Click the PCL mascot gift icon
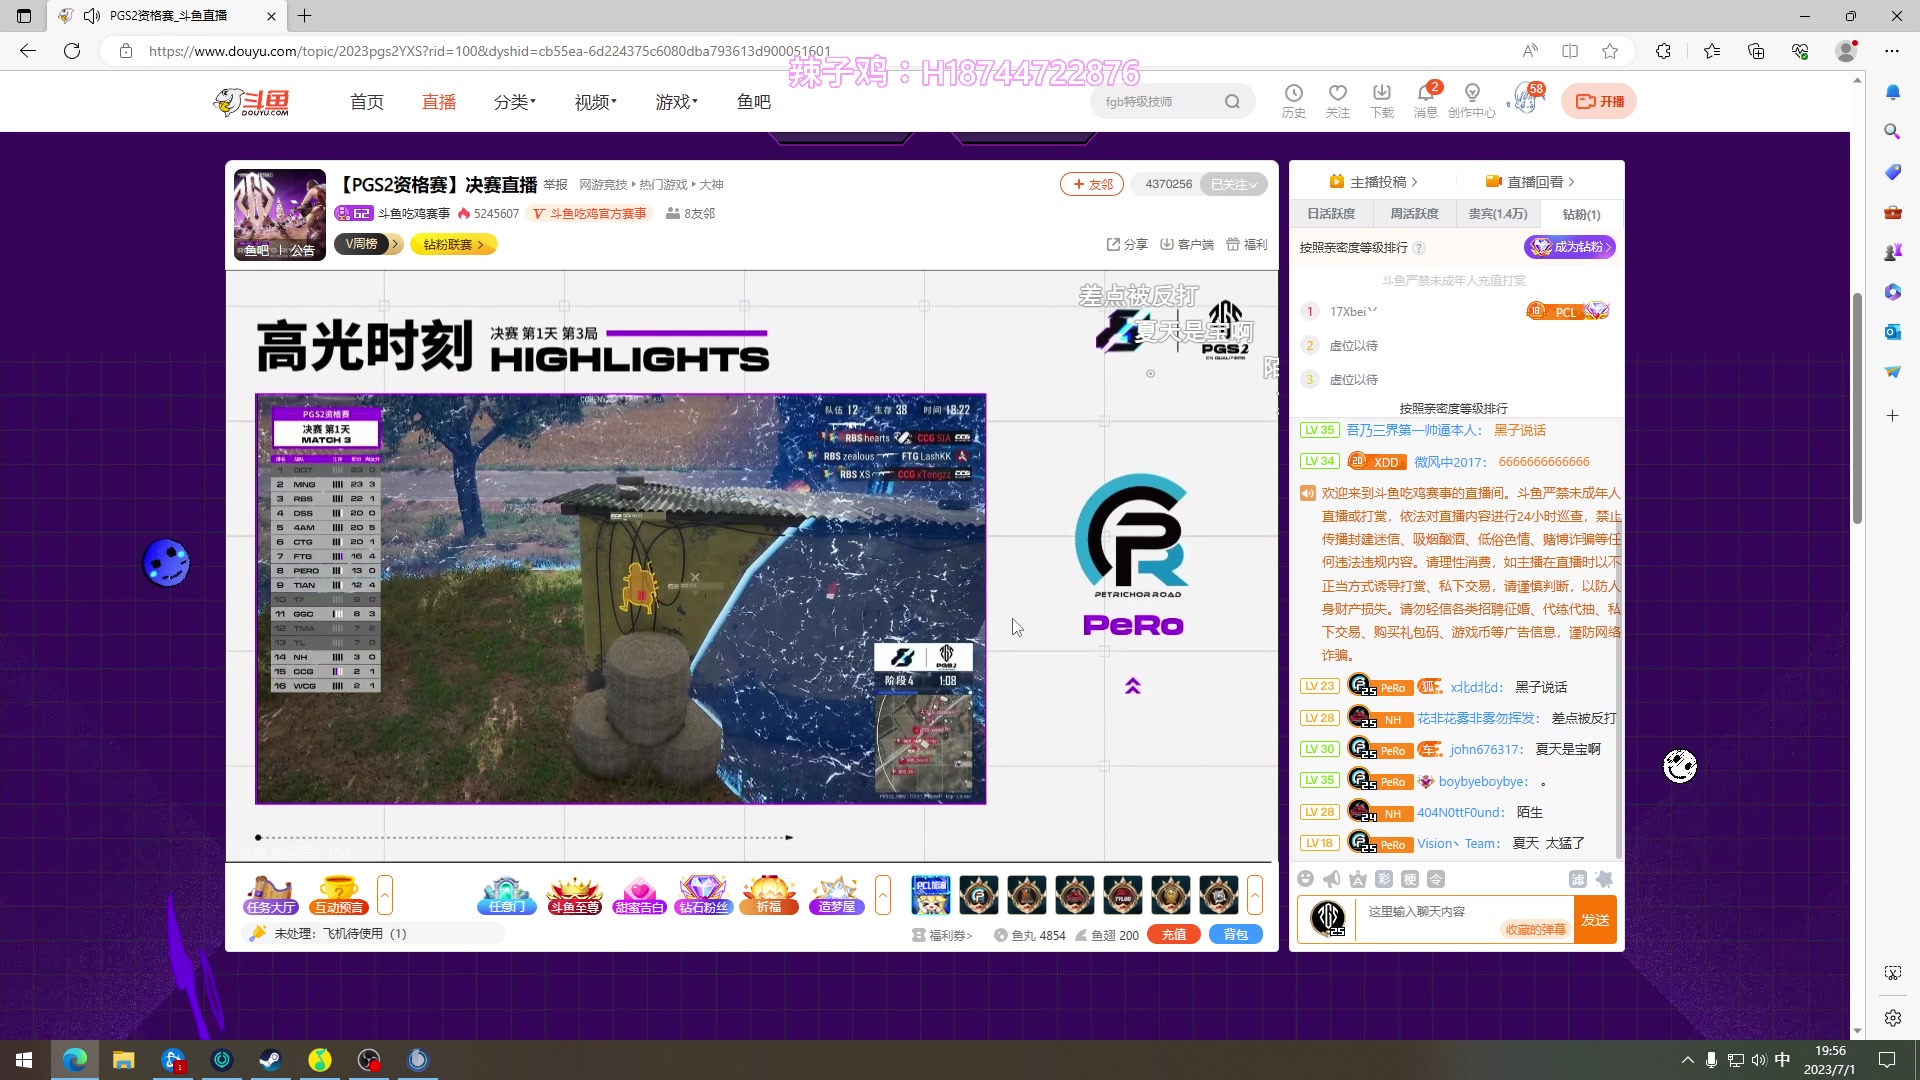Screen dimensions: 1920x1080 pyautogui.click(x=930, y=895)
